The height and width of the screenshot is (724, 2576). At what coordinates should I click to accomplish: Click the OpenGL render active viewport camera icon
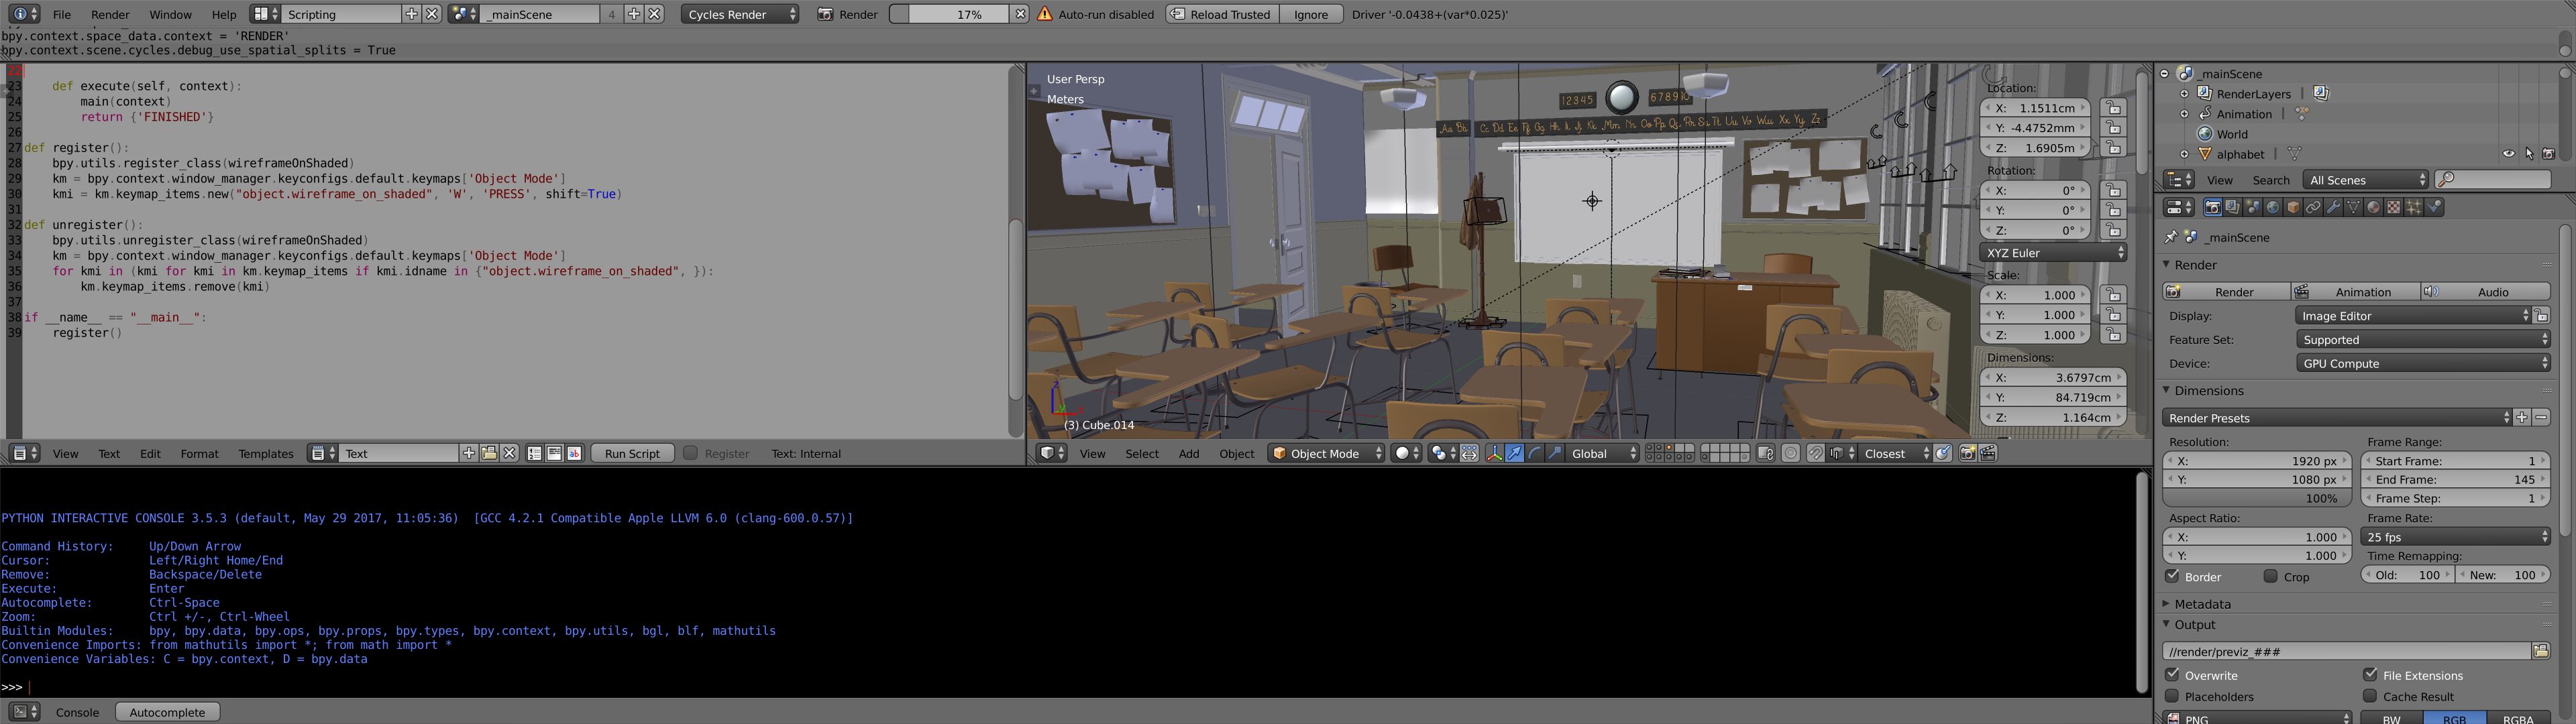pos(1967,454)
